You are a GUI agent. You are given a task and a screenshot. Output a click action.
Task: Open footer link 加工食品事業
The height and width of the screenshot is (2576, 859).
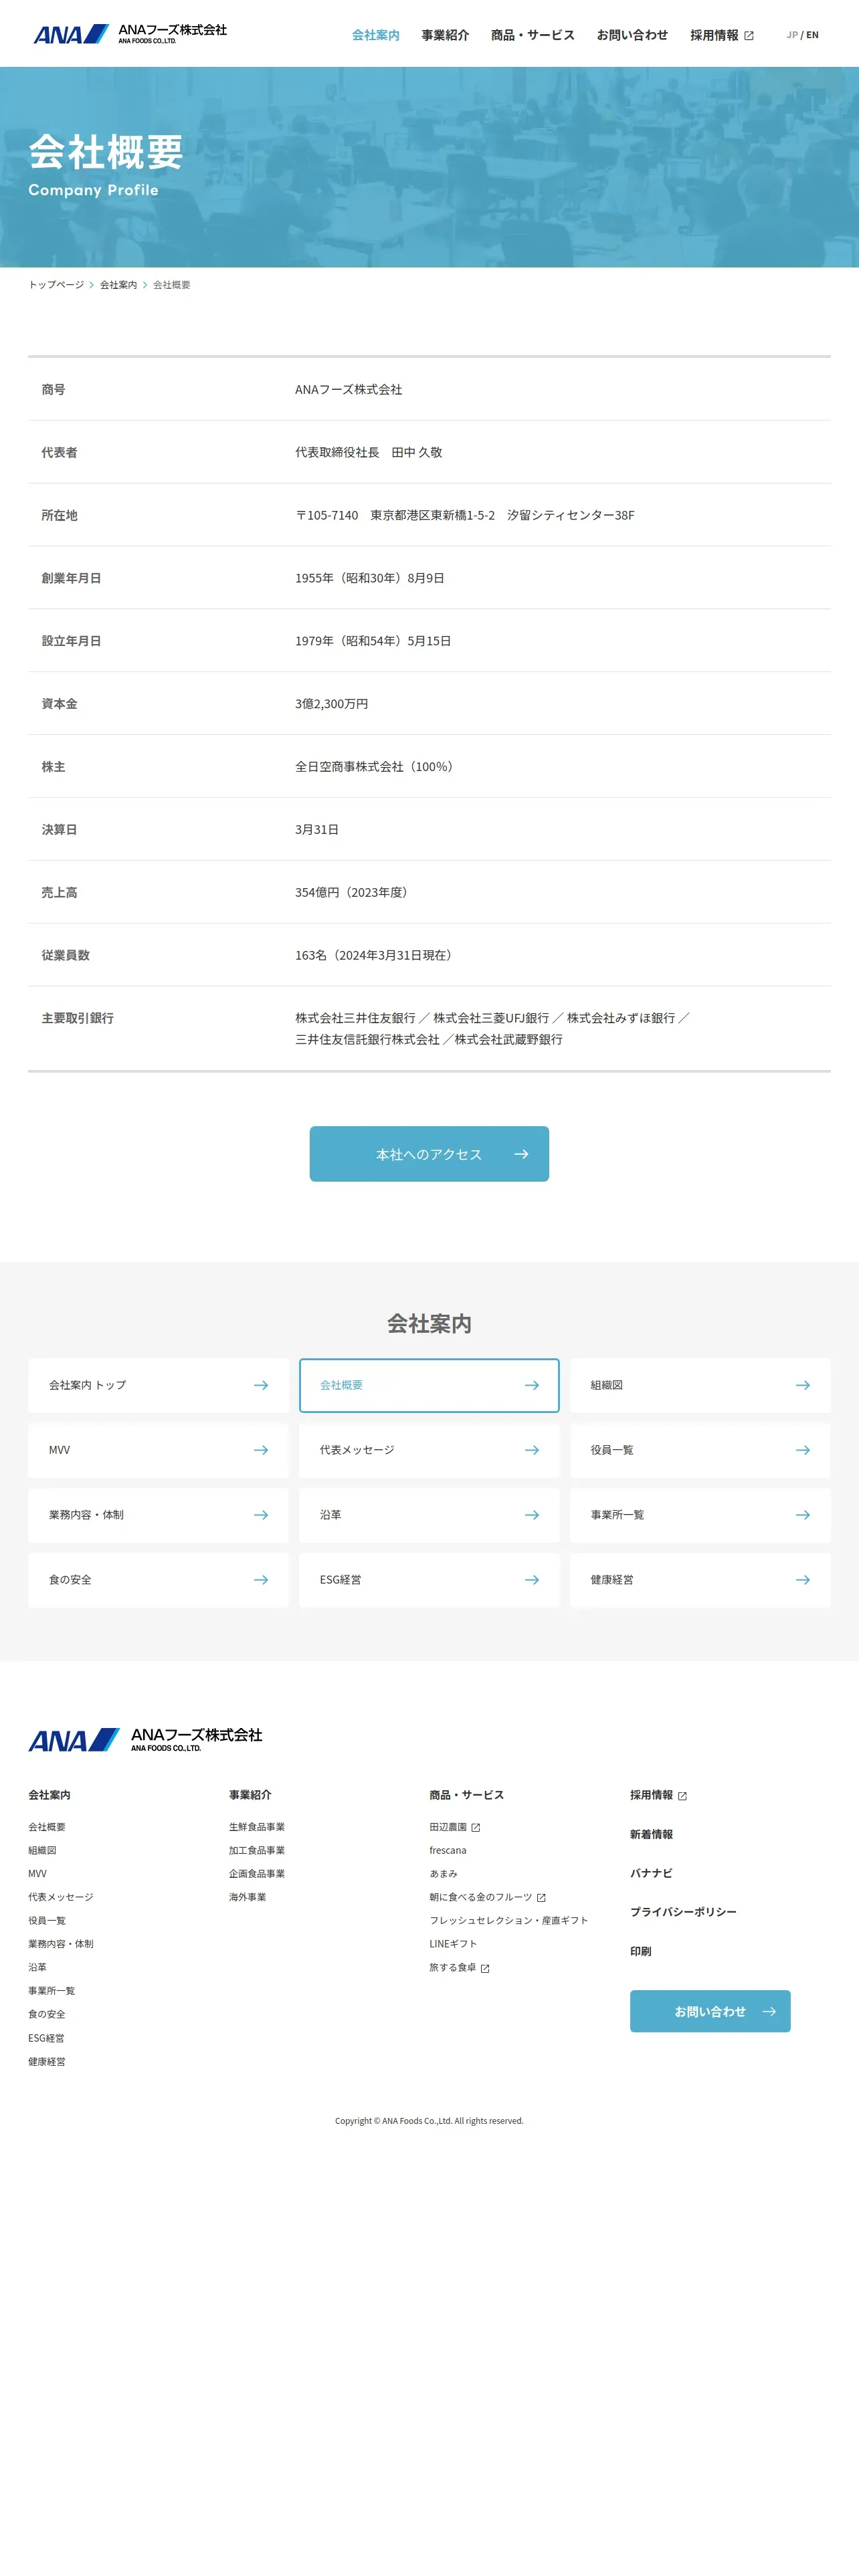coord(257,1850)
